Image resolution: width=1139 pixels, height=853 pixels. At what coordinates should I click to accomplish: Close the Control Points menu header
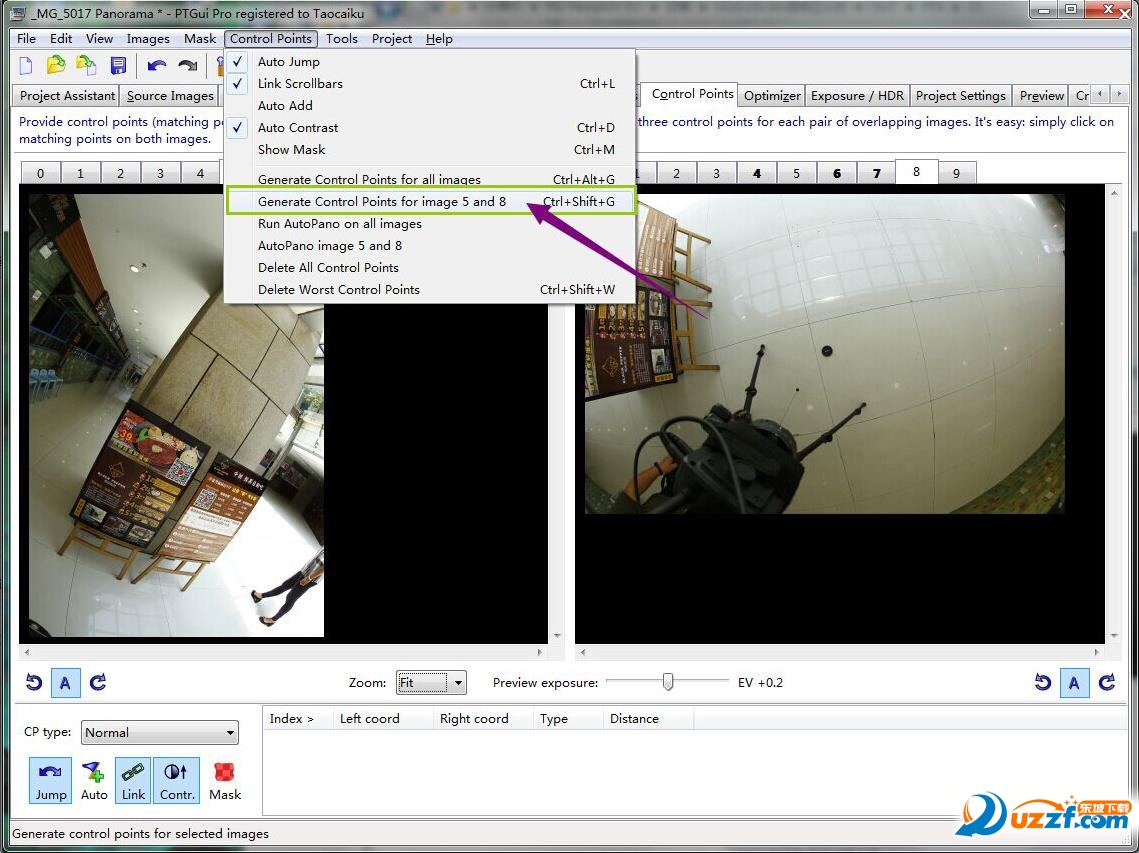click(x=271, y=39)
